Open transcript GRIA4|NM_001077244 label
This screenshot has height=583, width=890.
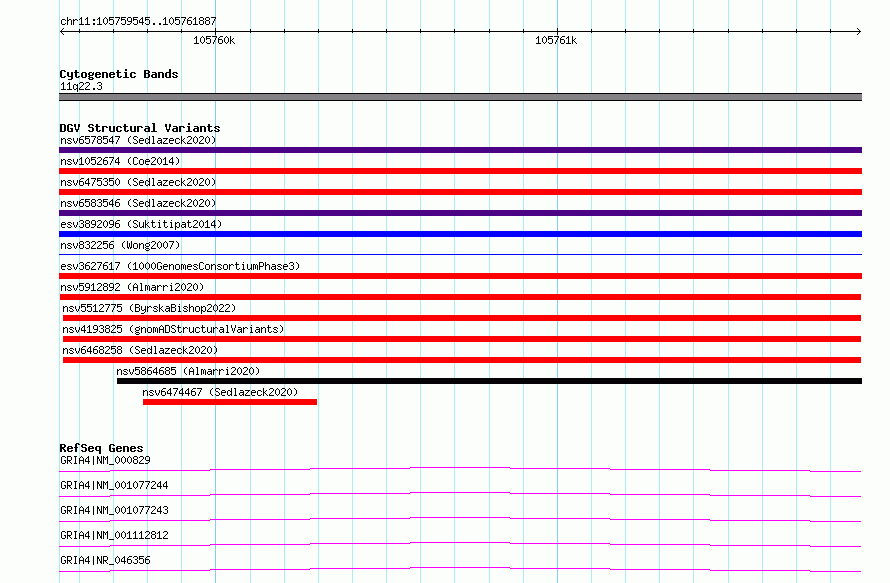[114, 485]
